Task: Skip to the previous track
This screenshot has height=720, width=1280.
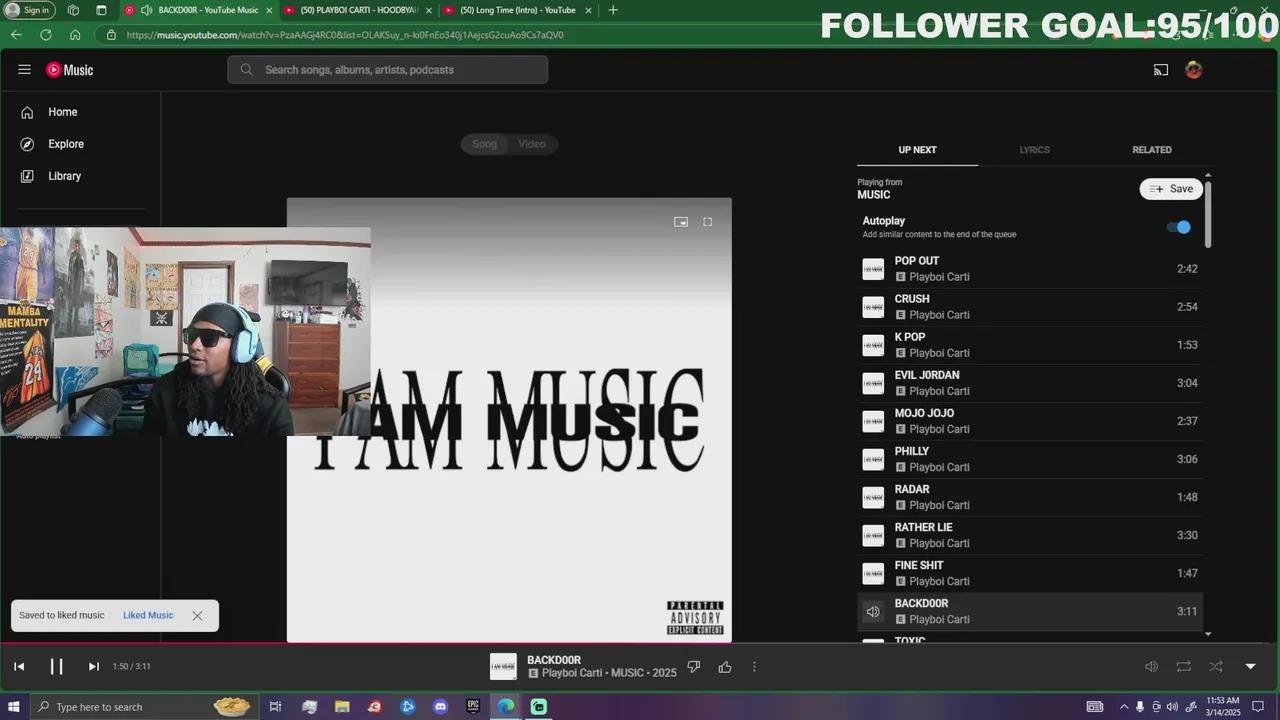Action: (19, 667)
